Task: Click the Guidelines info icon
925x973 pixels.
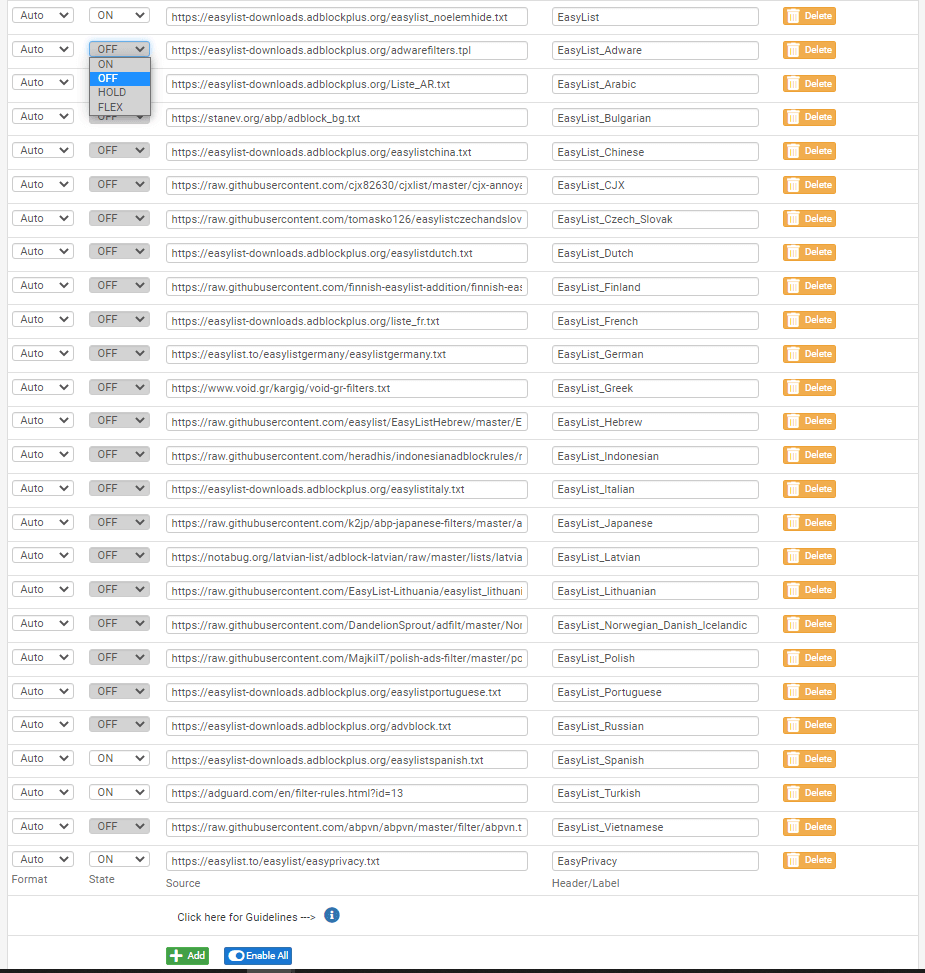Action: 332,915
